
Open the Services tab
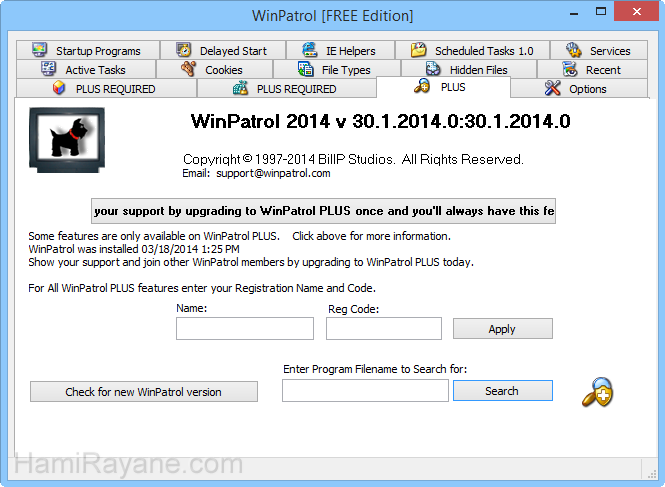click(599, 50)
